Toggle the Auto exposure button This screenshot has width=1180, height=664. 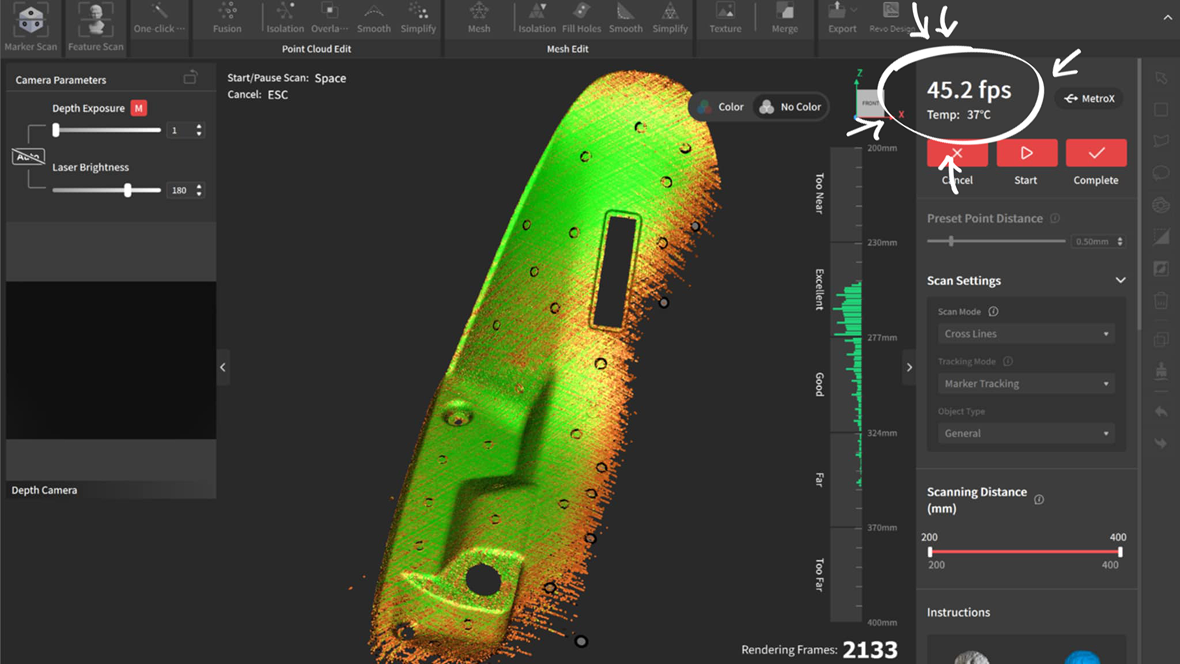(28, 157)
